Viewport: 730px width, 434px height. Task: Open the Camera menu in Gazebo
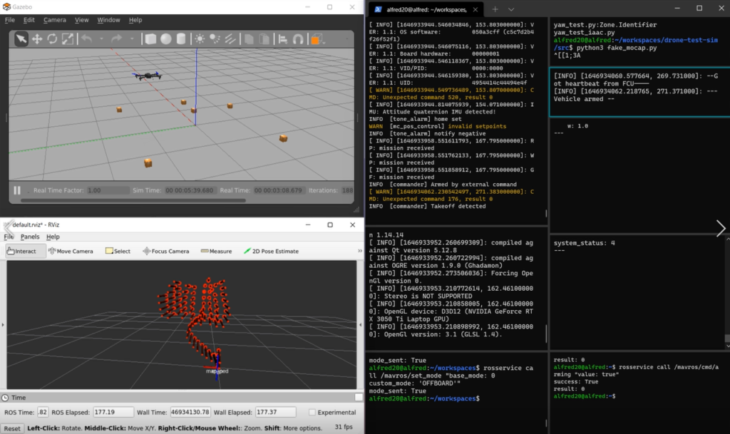click(x=55, y=19)
